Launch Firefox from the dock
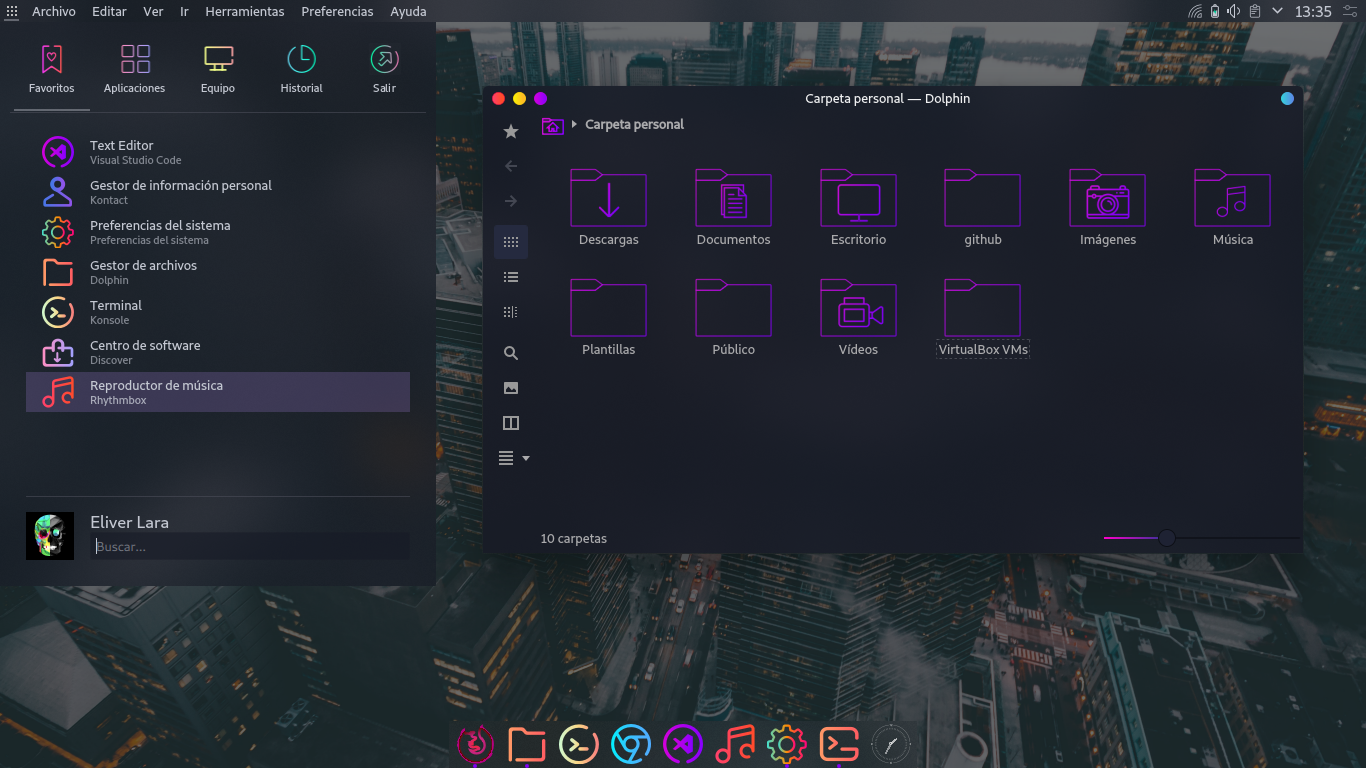Screen dimensions: 1366x768 point(475,744)
